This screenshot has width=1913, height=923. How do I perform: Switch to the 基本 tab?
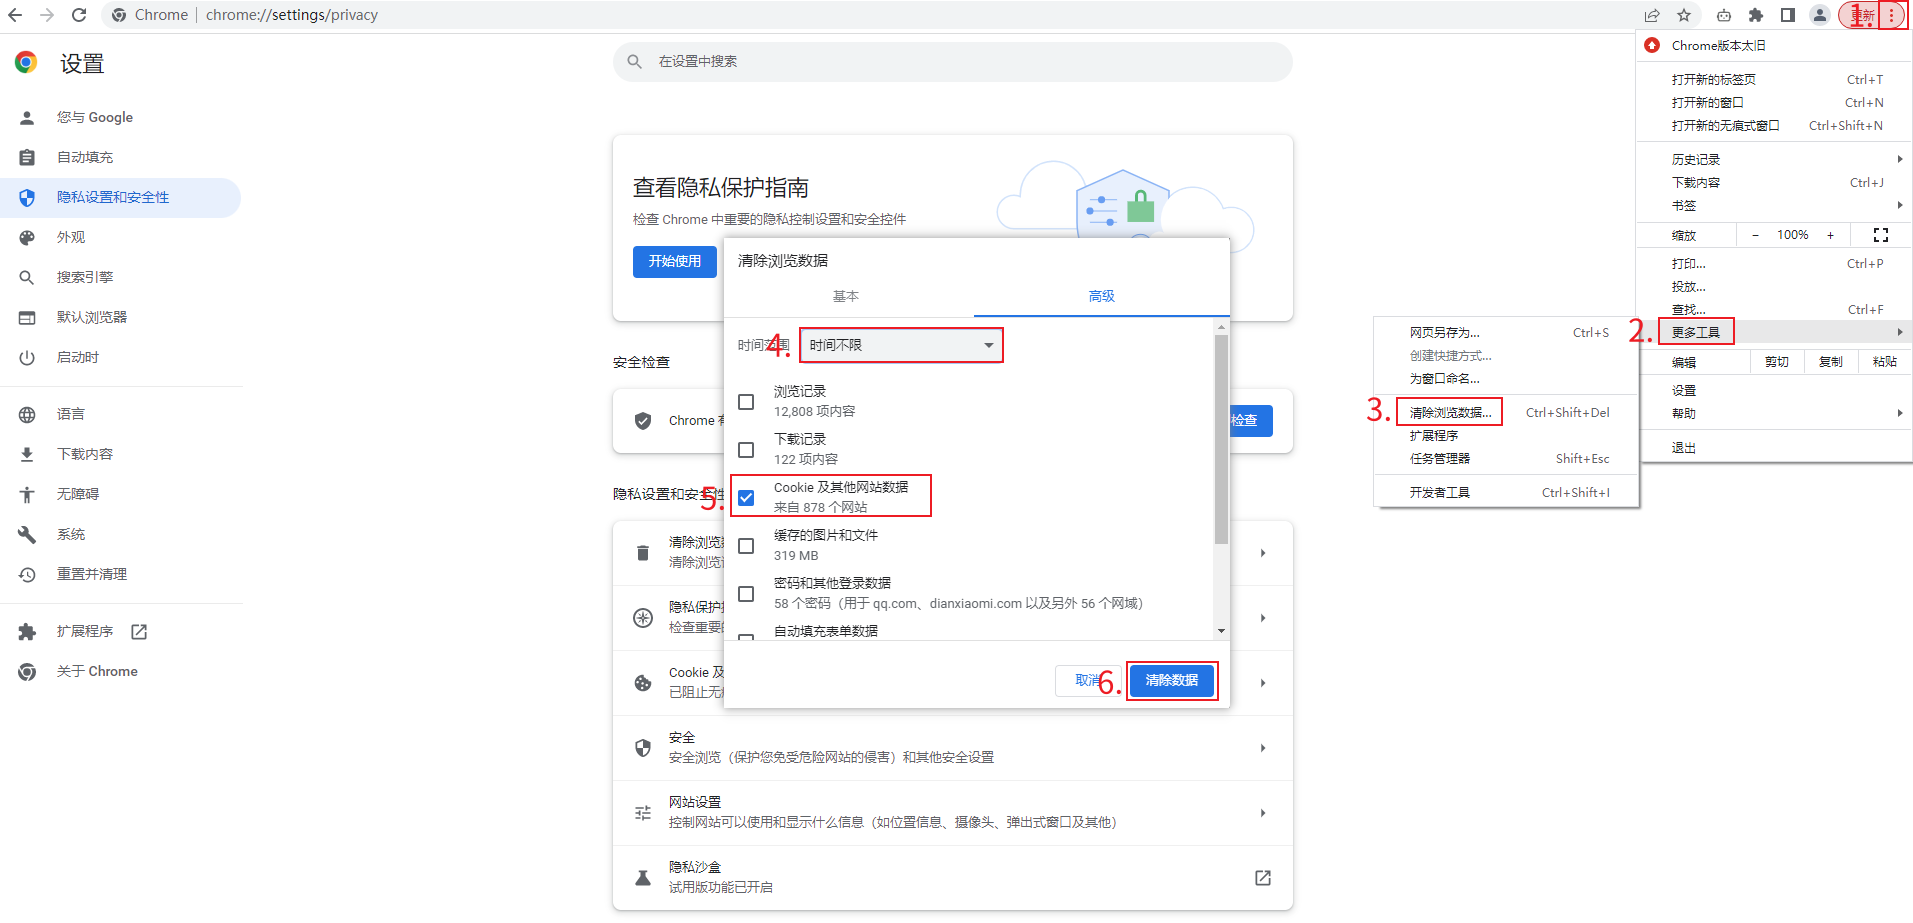pyautogui.click(x=846, y=296)
